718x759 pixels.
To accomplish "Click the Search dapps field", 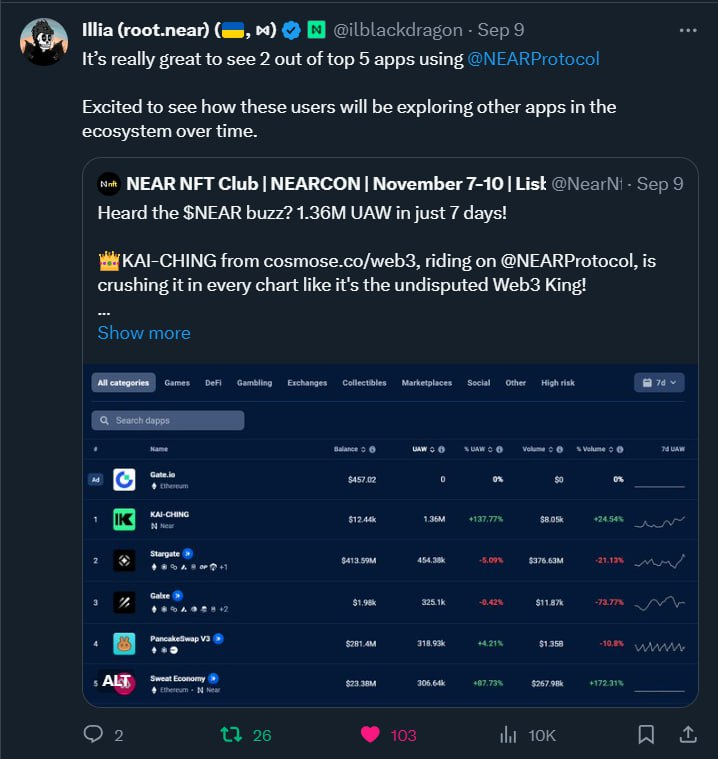I will [x=168, y=420].
